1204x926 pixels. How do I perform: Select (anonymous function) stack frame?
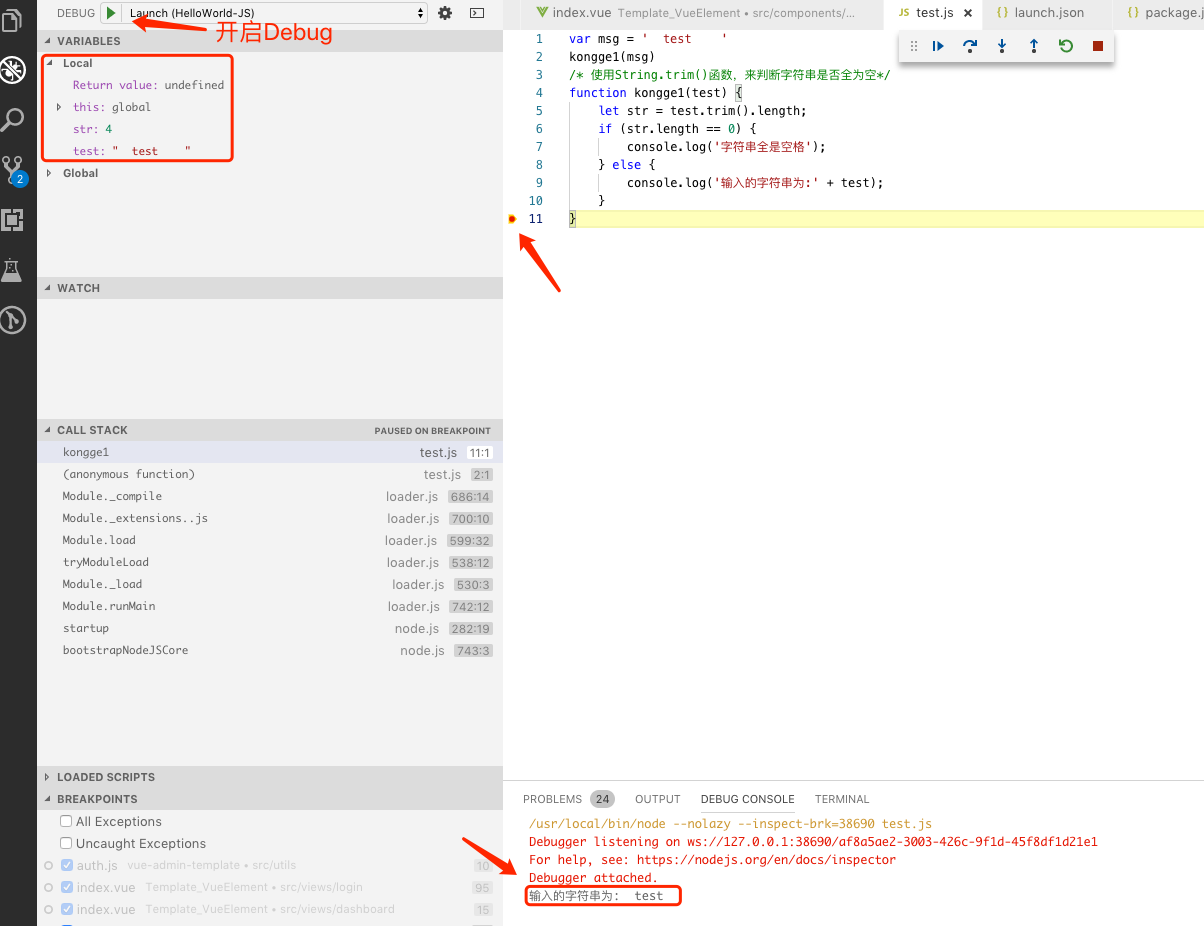click(269, 474)
